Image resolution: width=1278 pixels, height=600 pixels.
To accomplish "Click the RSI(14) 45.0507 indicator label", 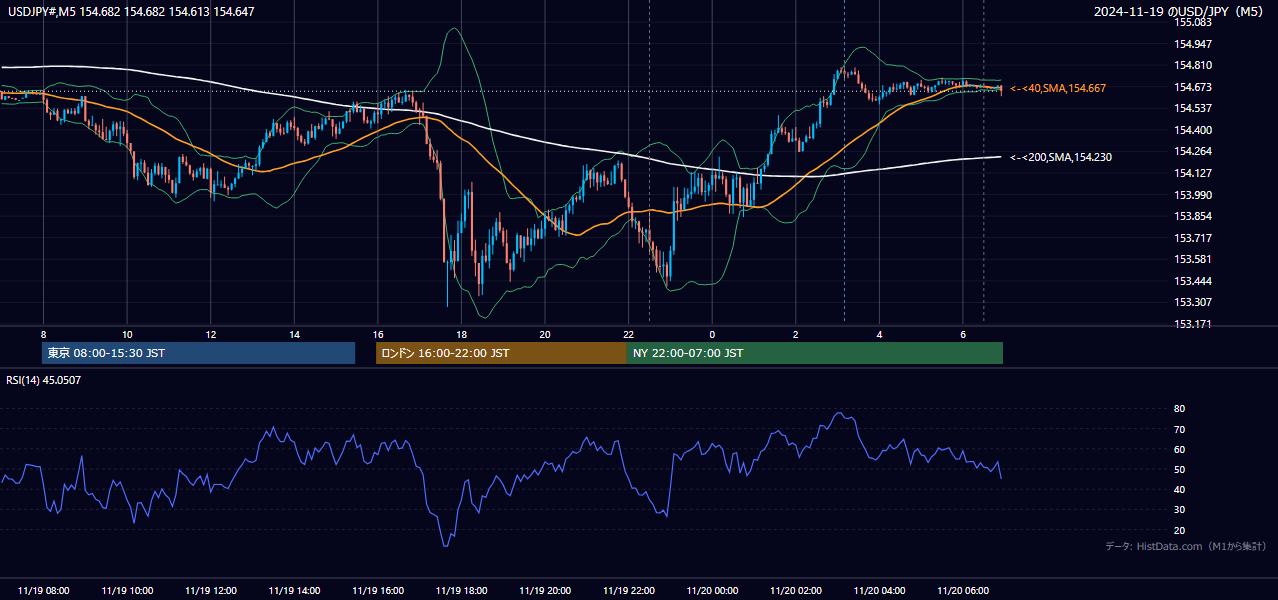I will coord(43,380).
